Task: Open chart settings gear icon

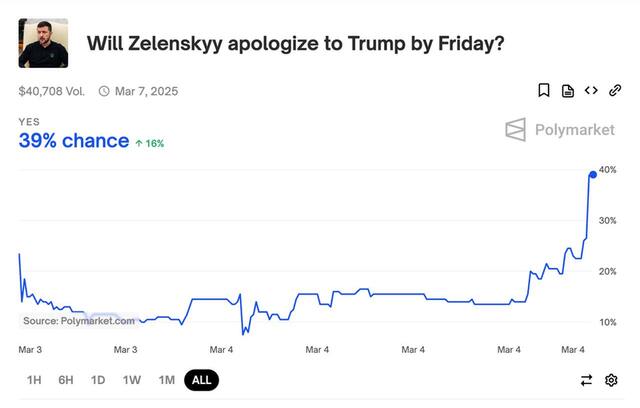Action: pyautogui.click(x=611, y=380)
